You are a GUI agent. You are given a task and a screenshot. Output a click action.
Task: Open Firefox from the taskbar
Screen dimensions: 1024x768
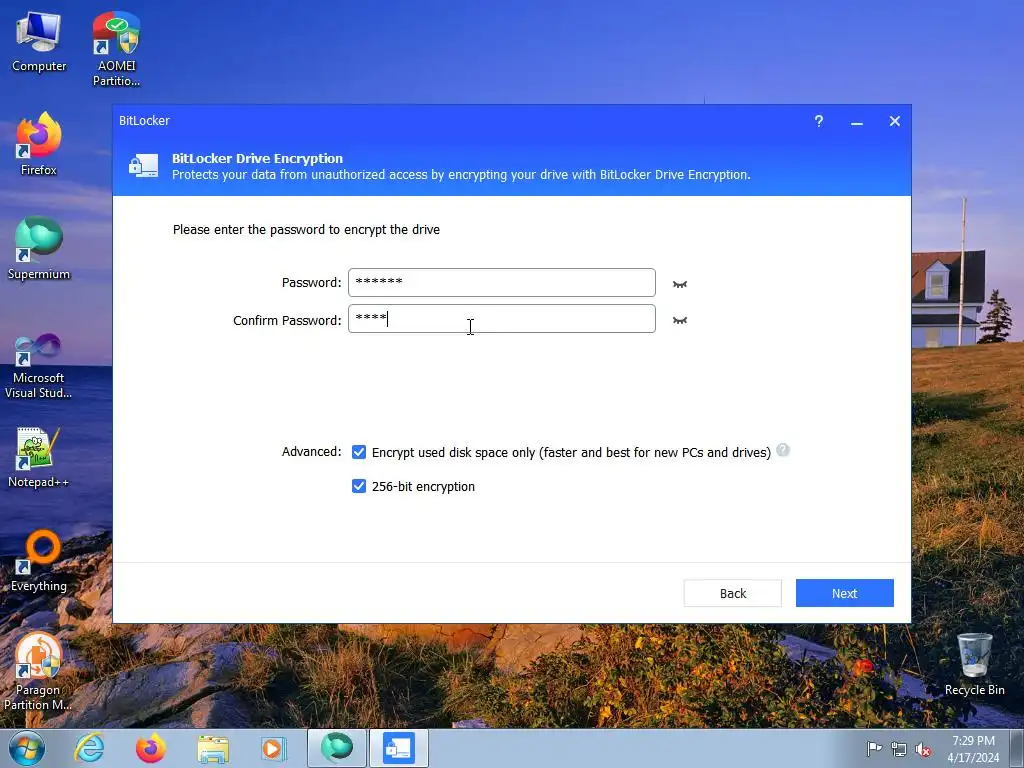(x=150, y=748)
